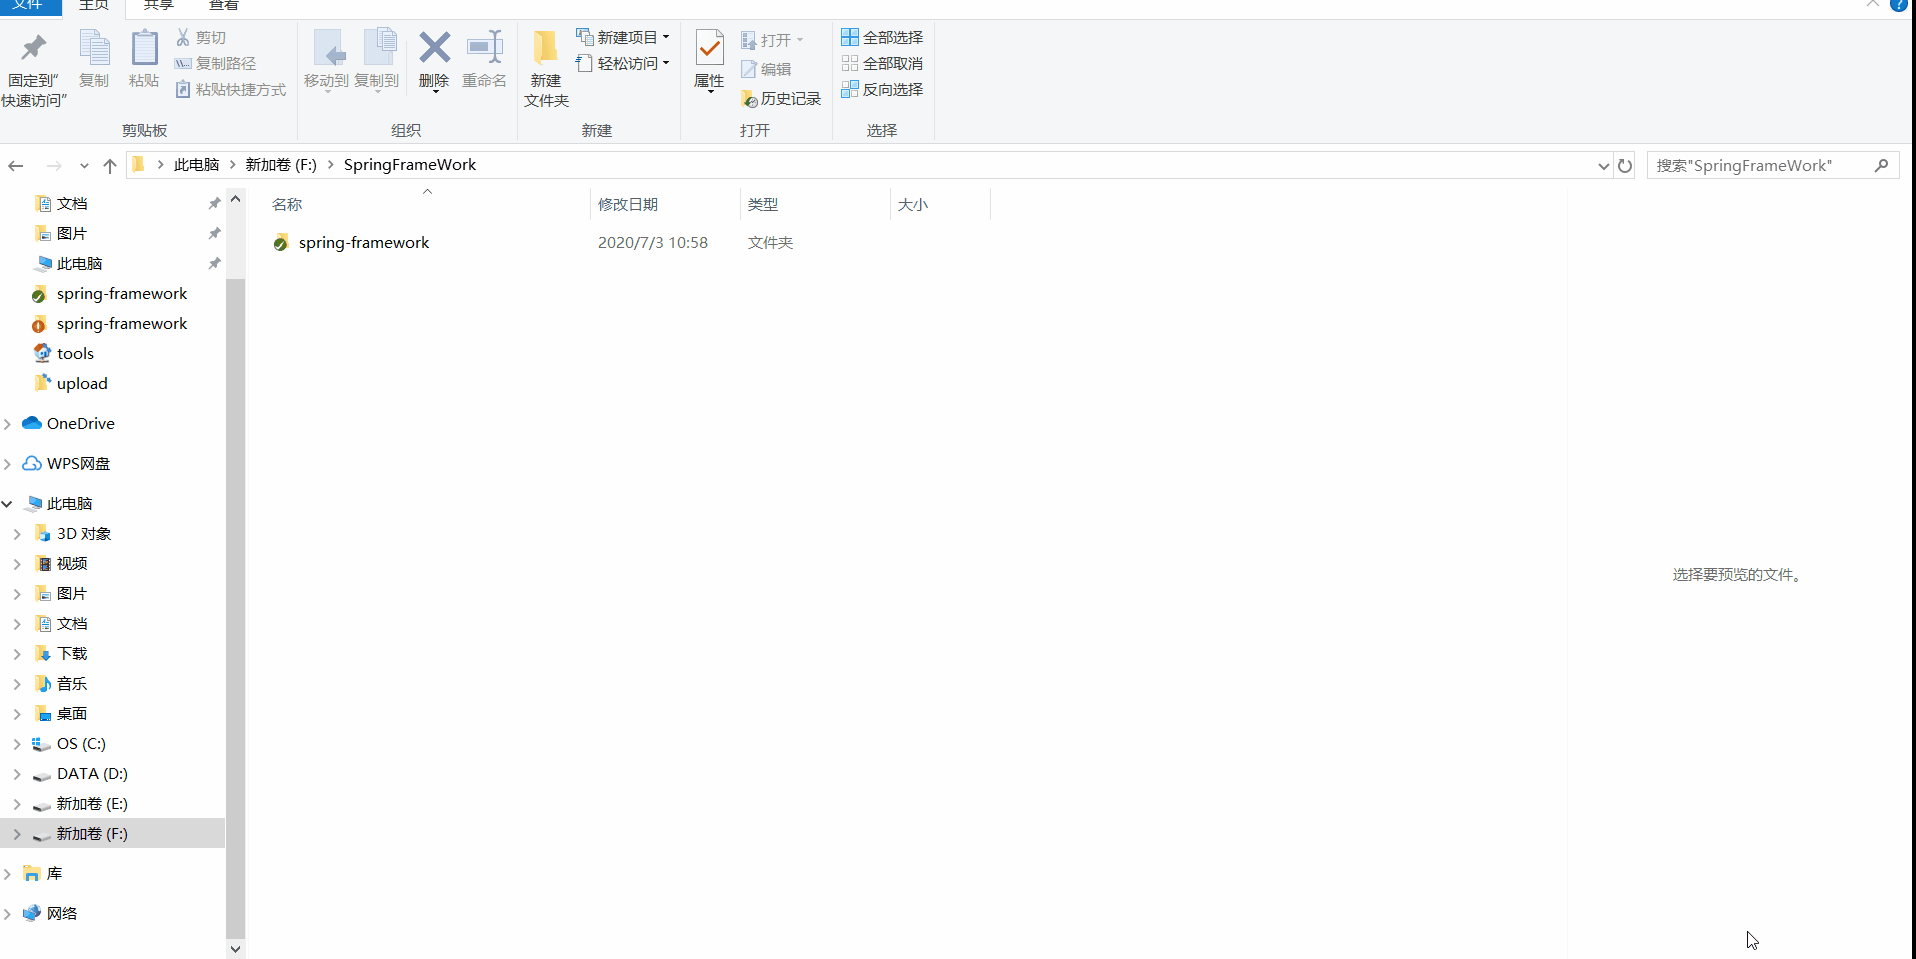The width and height of the screenshot is (1916, 959).
Task: Expand the WPS网盘 tree node
Action: pos(8,464)
